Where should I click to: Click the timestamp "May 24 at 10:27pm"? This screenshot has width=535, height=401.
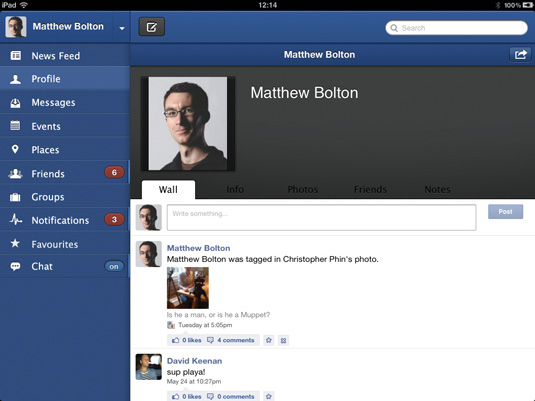pos(194,381)
